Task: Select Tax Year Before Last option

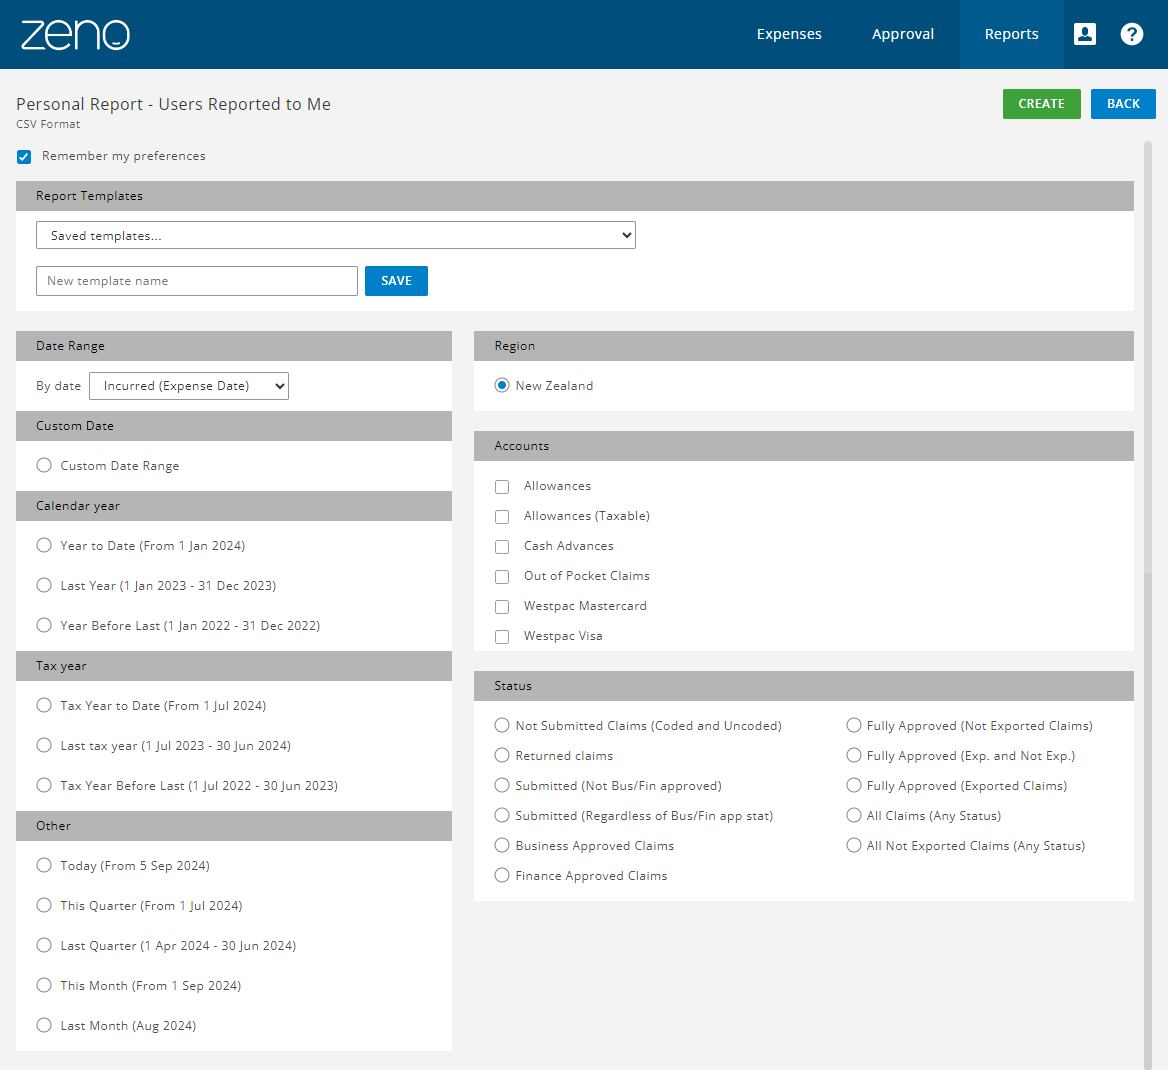Action: point(44,785)
